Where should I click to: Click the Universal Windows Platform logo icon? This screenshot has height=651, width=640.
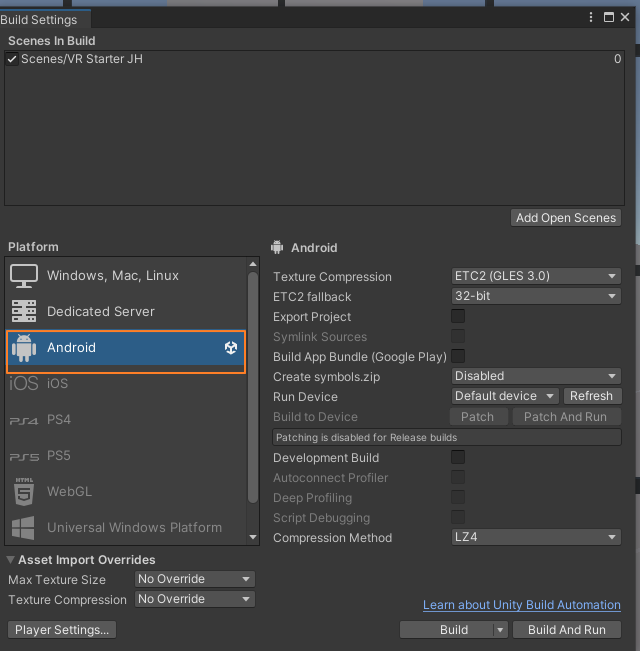[23, 528]
